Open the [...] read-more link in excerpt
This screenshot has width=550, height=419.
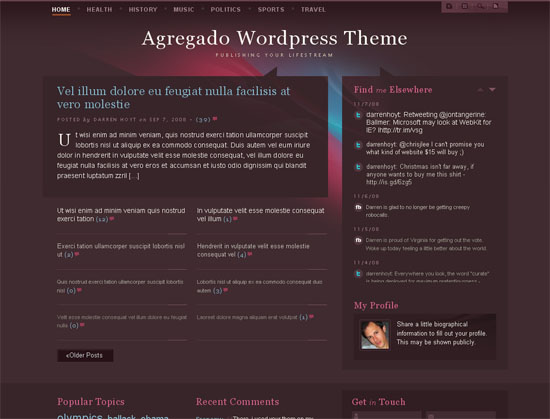[134, 176]
